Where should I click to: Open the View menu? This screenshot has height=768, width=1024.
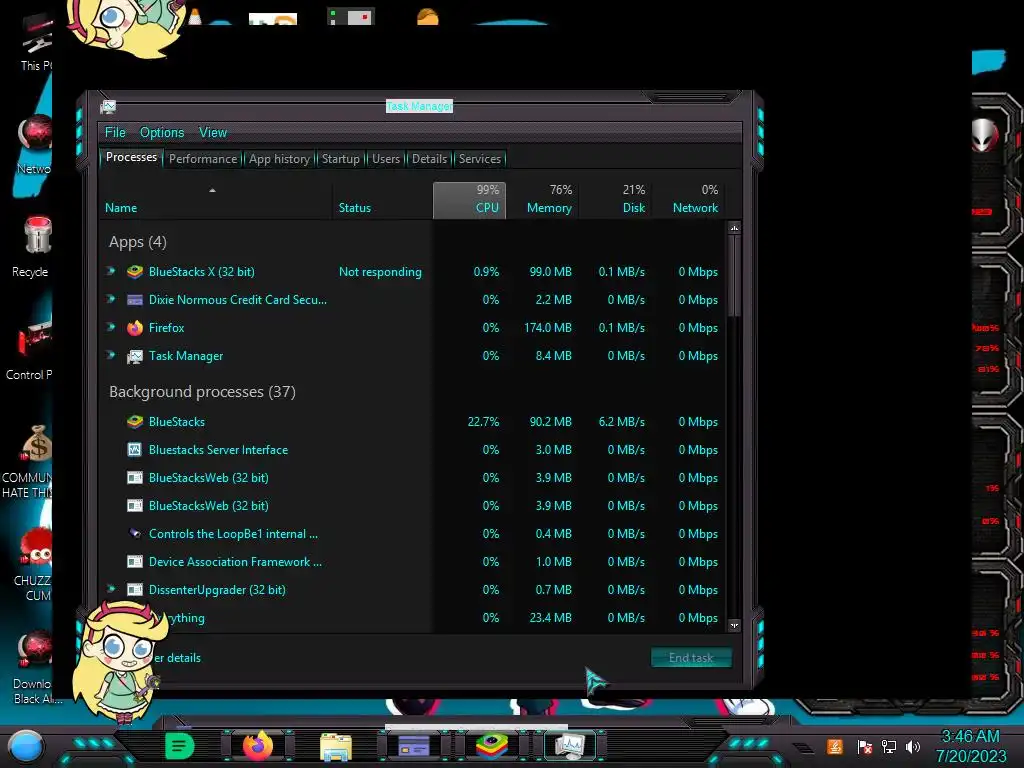[213, 133]
